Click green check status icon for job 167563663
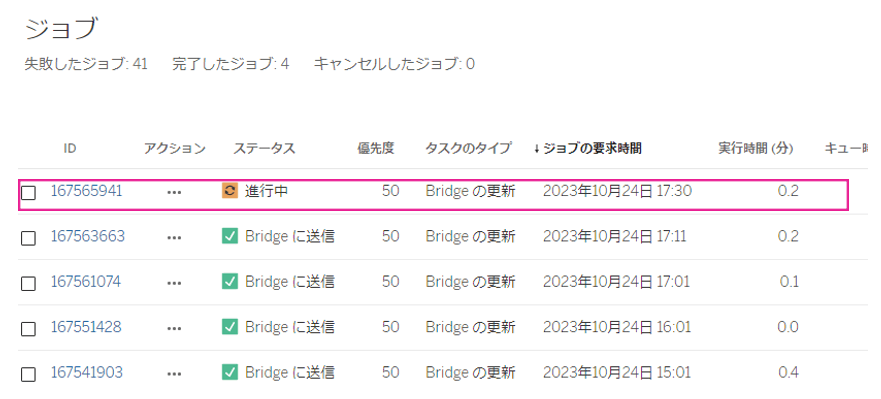The width and height of the screenshot is (881, 399). [x=230, y=236]
